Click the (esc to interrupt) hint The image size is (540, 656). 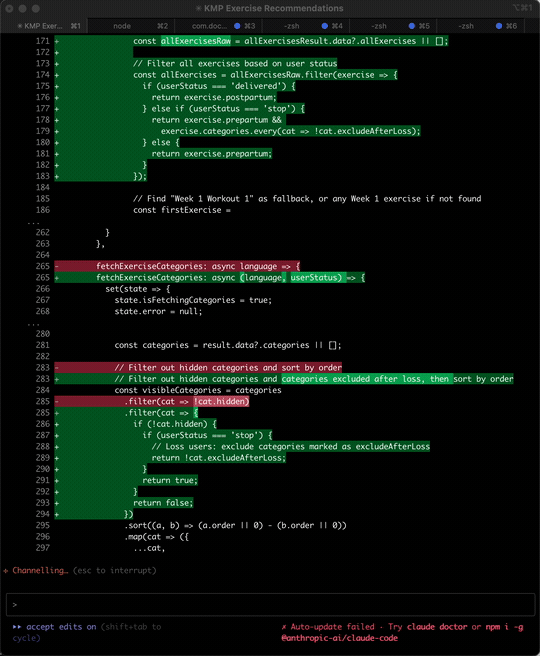tap(115, 570)
